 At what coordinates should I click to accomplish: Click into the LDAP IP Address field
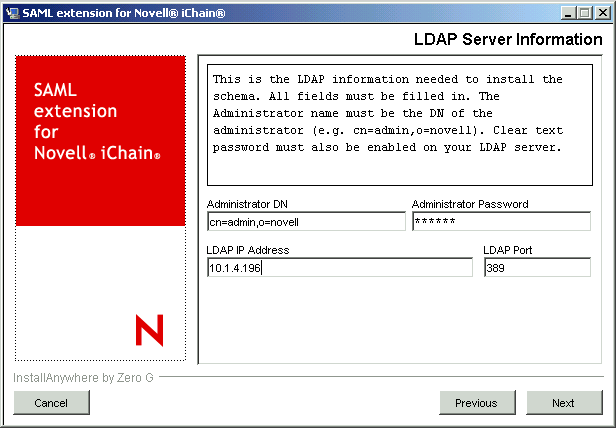340,268
